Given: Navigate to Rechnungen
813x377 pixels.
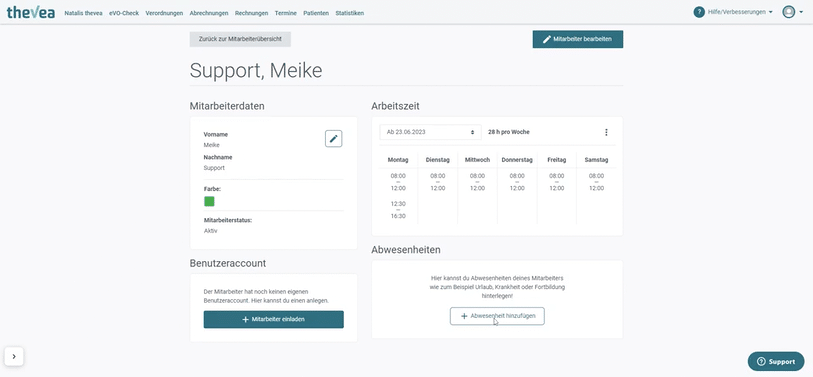Looking at the screenshot, I should pos(251,13).
